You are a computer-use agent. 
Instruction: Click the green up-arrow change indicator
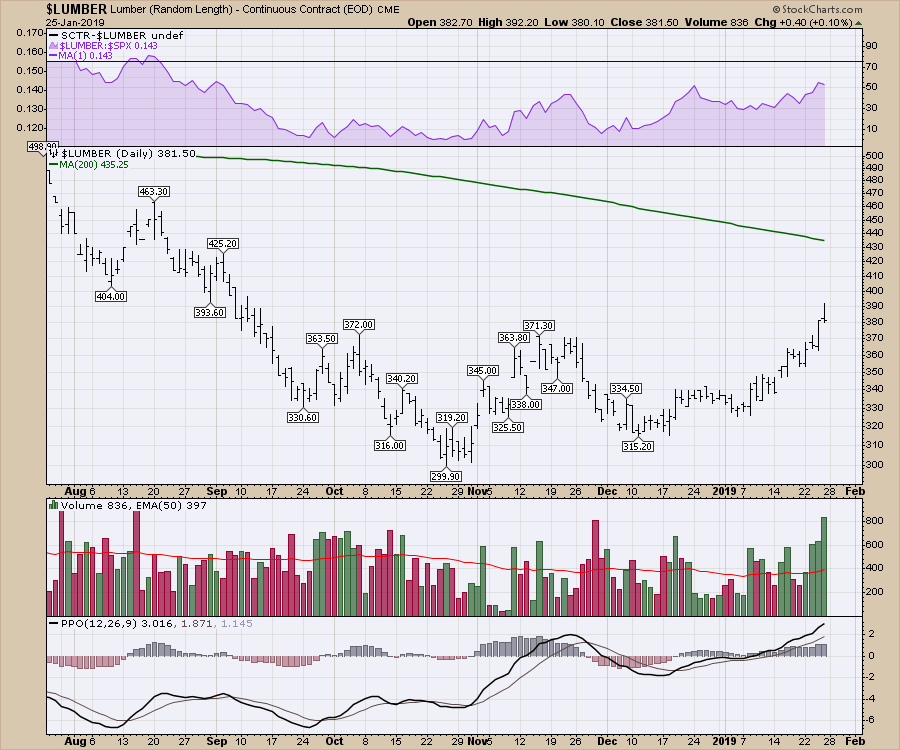[x=859, y=23]
